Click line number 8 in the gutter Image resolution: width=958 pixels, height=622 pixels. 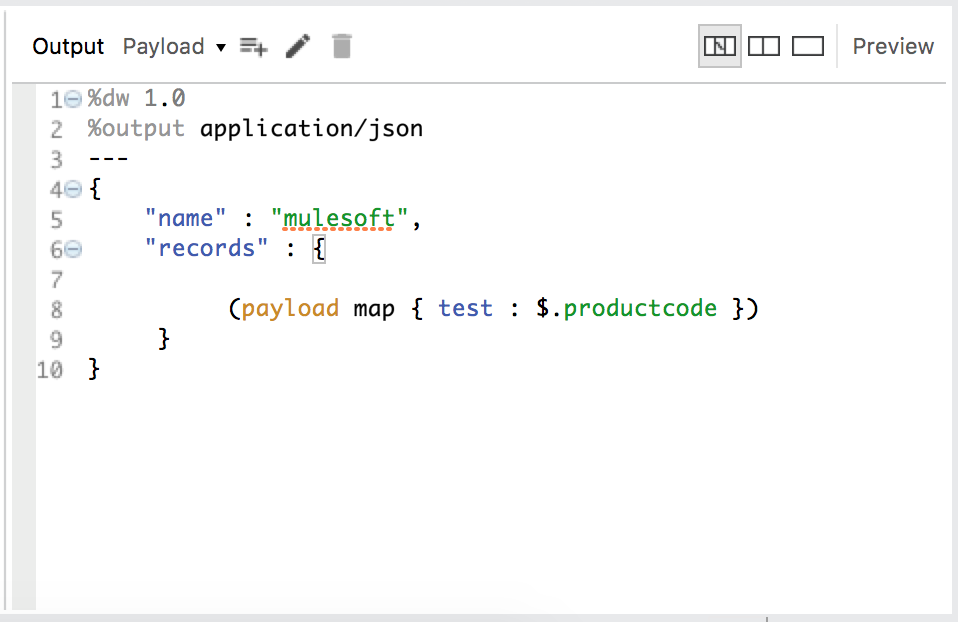pos(56,309)
